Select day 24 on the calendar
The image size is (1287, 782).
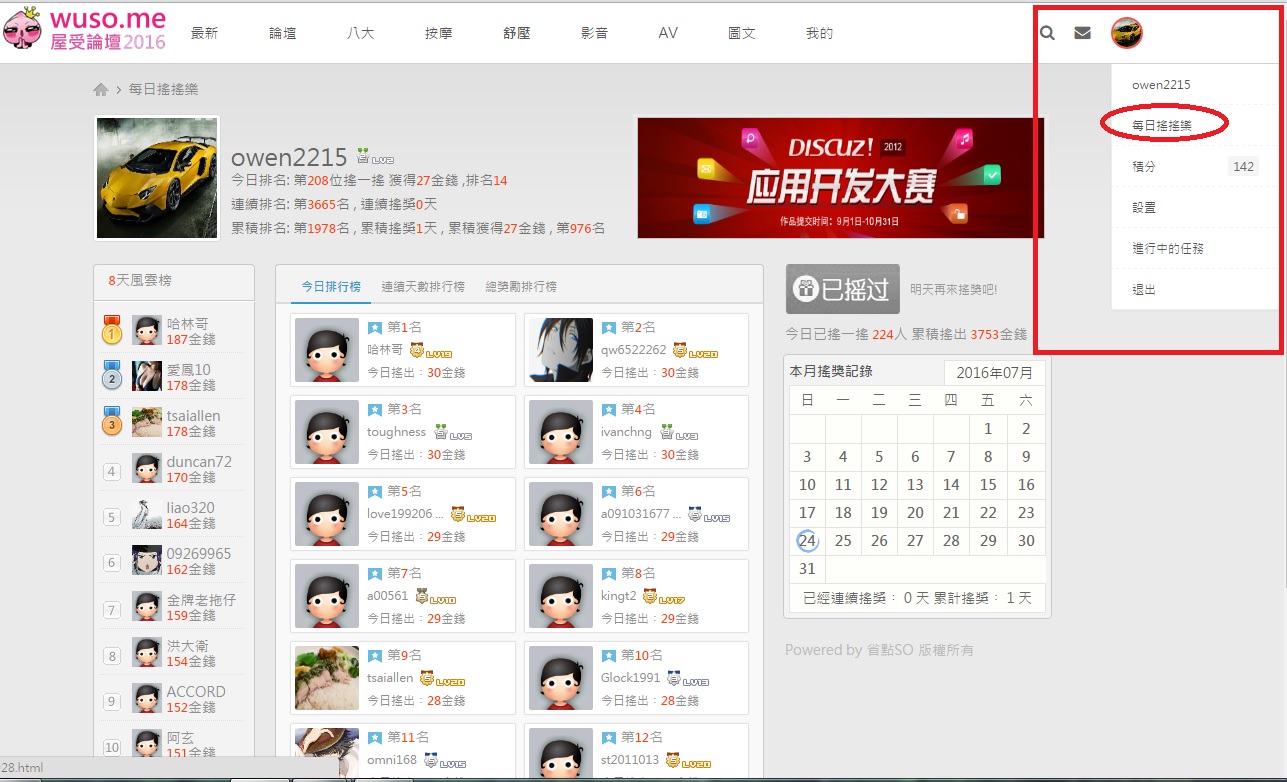tap(807, 541)
